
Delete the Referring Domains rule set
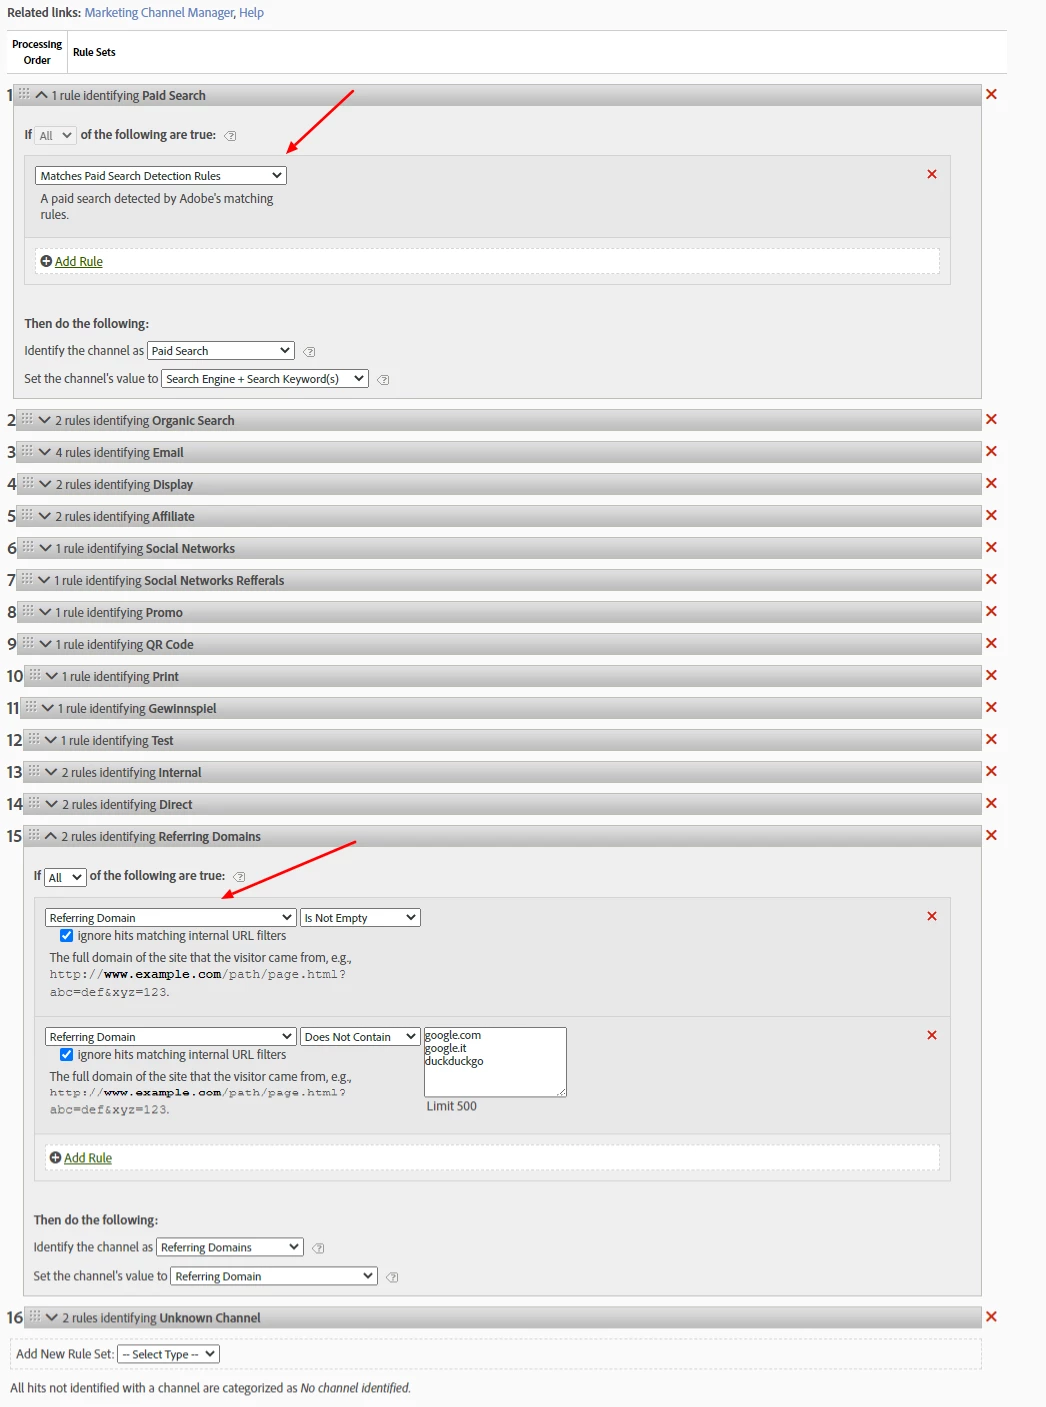click(991, 835)
